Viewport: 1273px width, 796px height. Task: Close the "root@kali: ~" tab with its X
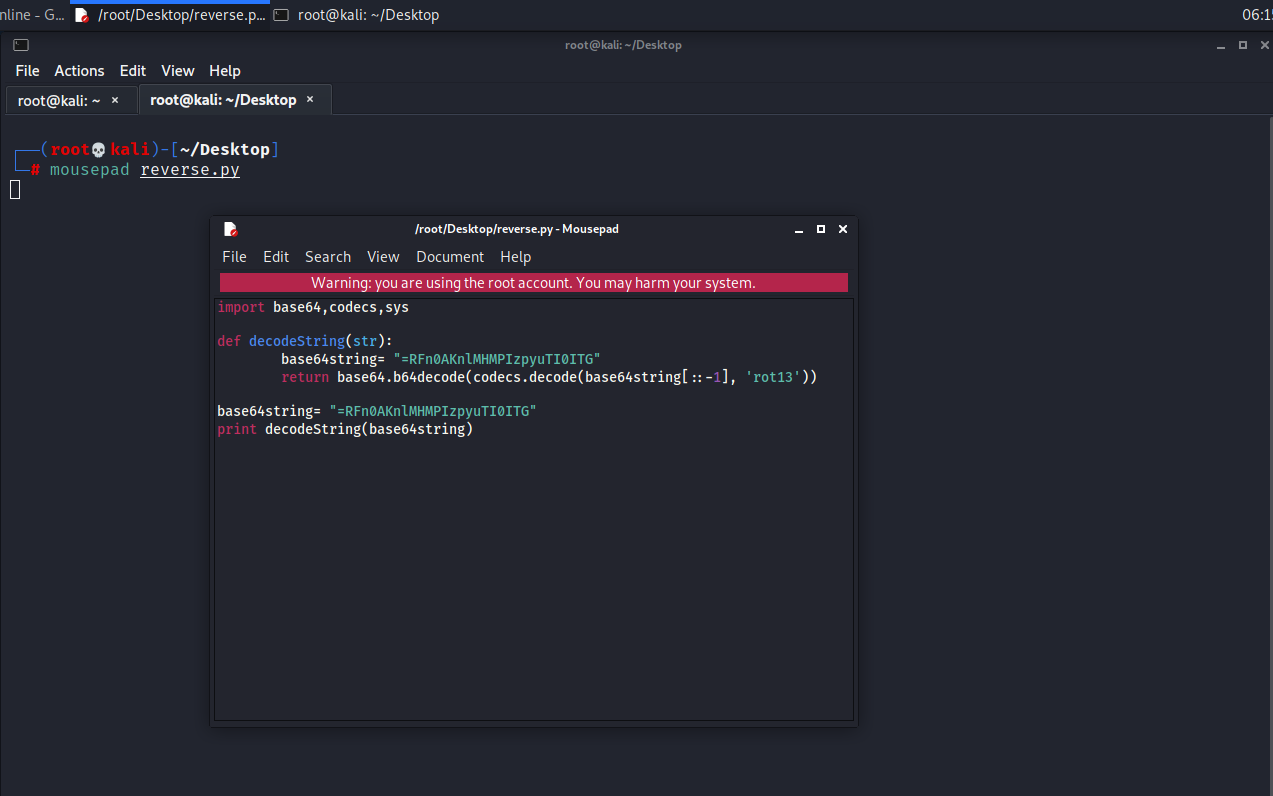pos(115,100)
